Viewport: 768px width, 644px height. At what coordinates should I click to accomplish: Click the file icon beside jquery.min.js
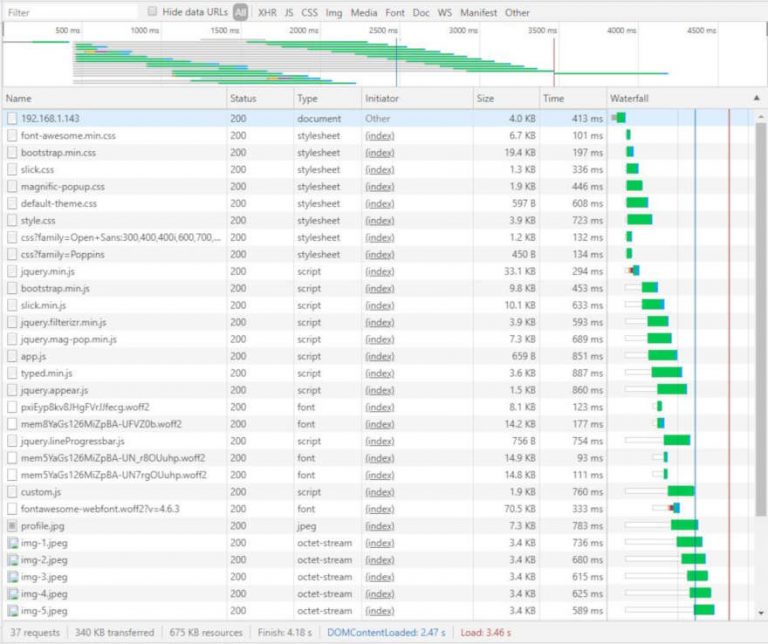12,271
